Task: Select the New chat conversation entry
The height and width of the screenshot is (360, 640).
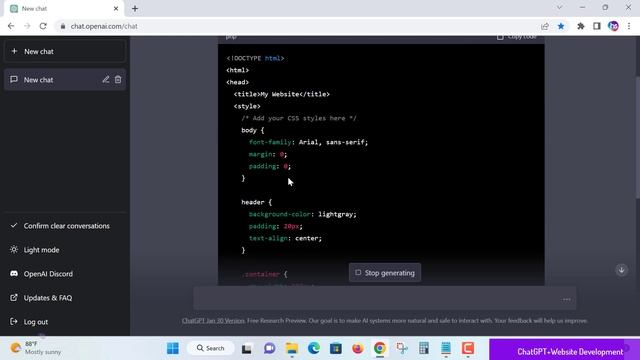Action: 65,80
